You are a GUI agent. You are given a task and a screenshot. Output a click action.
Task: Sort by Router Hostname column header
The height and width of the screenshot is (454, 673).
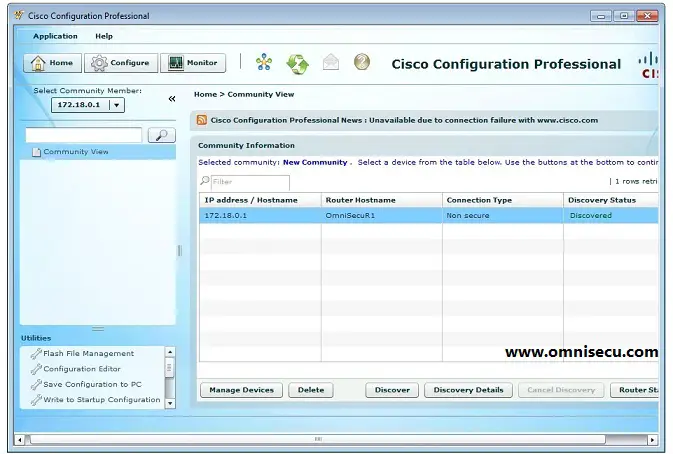point(382,200)
